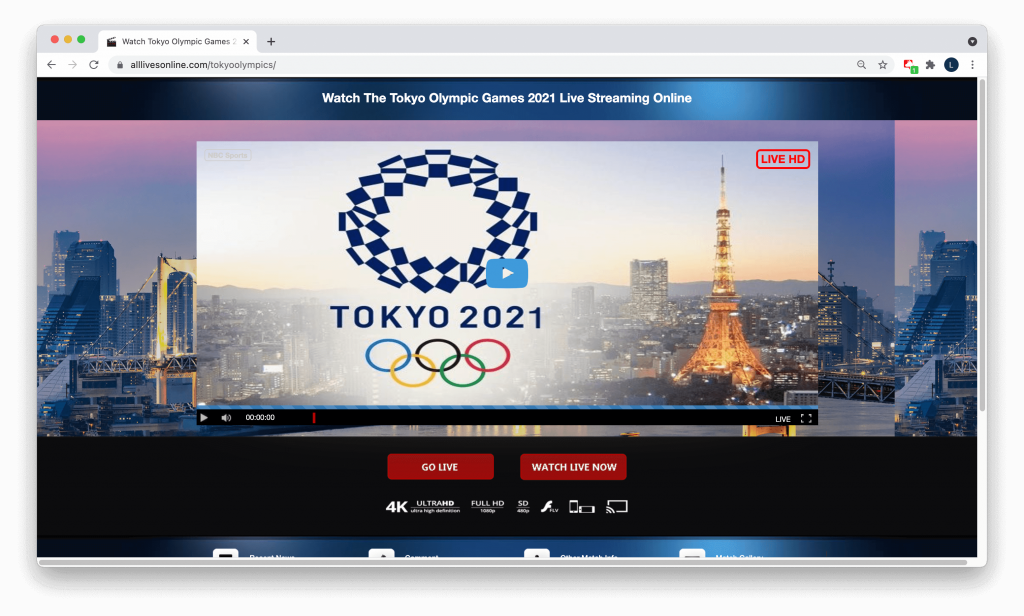Go back using the browser back arrow

point(51,65)
